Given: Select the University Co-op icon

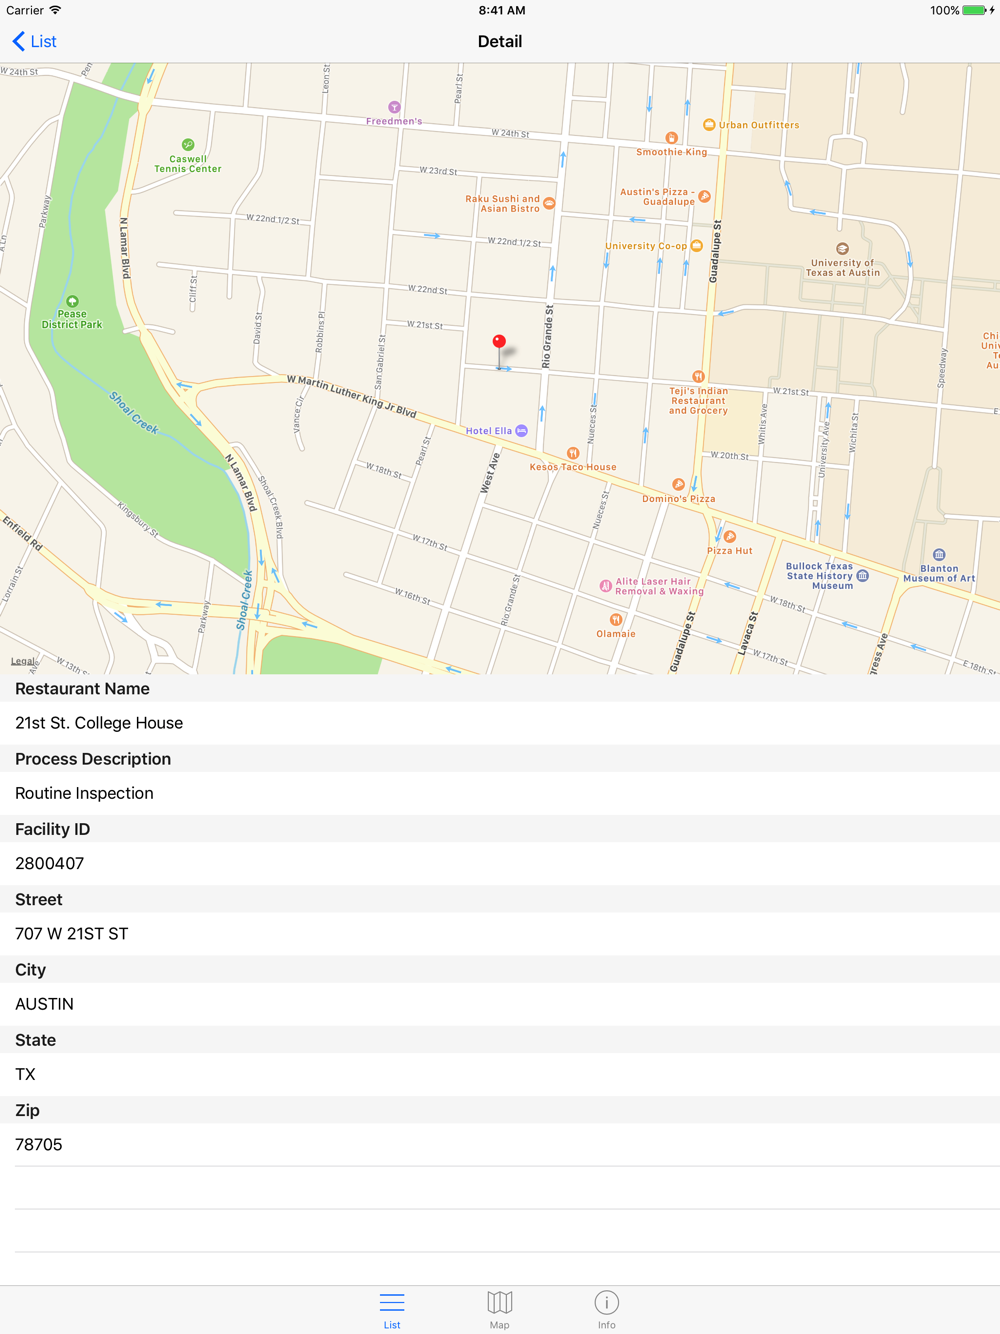Looking at the screenshot, I should coord(697,245).
